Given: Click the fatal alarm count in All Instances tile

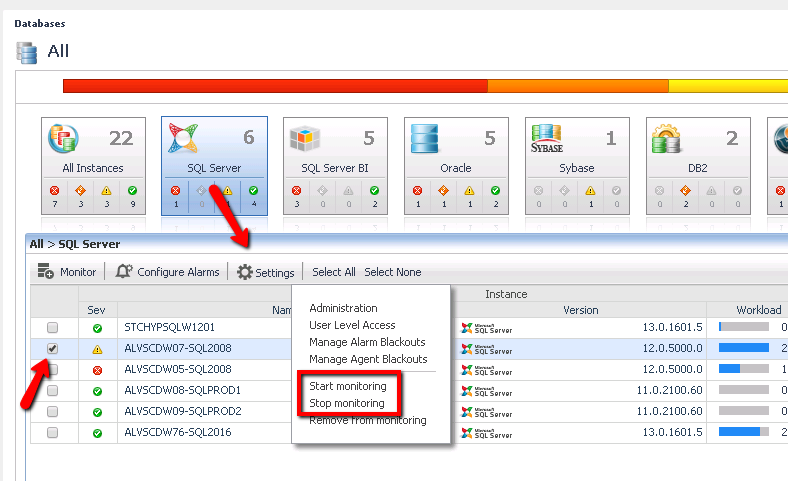Looking at the screenshot, I should click(x=55, y=204).
